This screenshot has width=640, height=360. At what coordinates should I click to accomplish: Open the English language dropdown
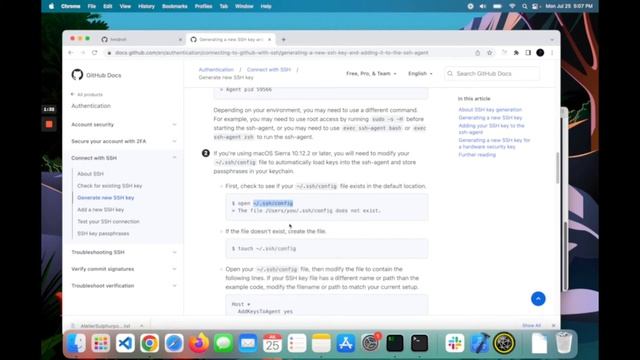click(x=420, y=73)
